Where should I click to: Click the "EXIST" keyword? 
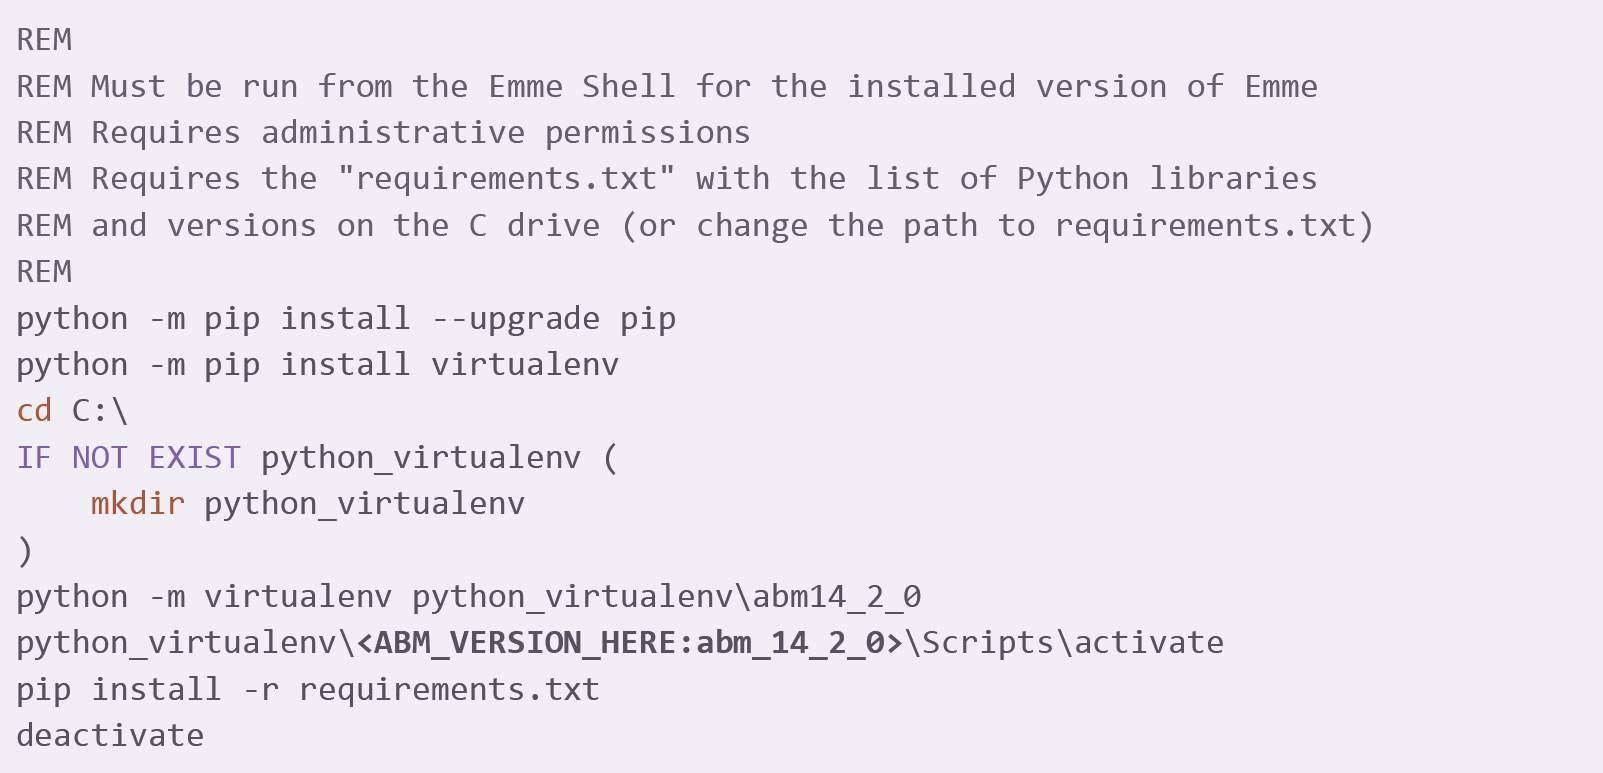pyautogui.click(x=194, y=458)
